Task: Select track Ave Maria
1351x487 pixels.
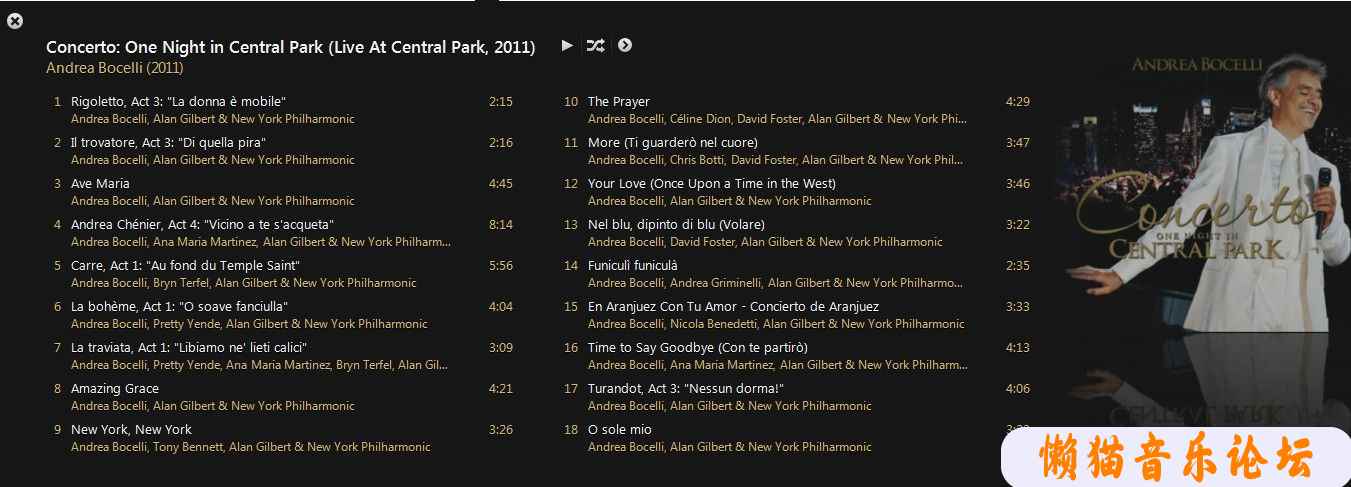Action: 100,183
